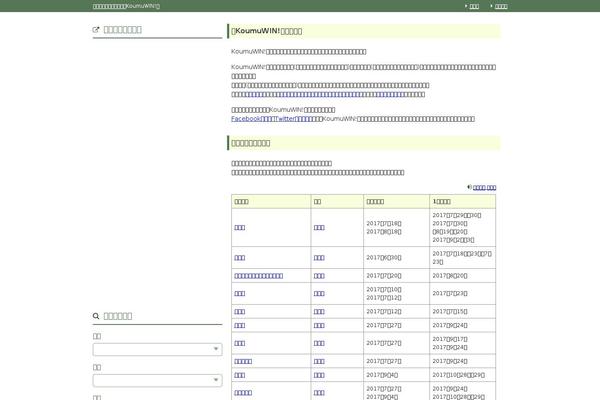Click the table's last column header, which starts with 1
This screenshot has height=400, width=600.
click(x=463, y=201)
